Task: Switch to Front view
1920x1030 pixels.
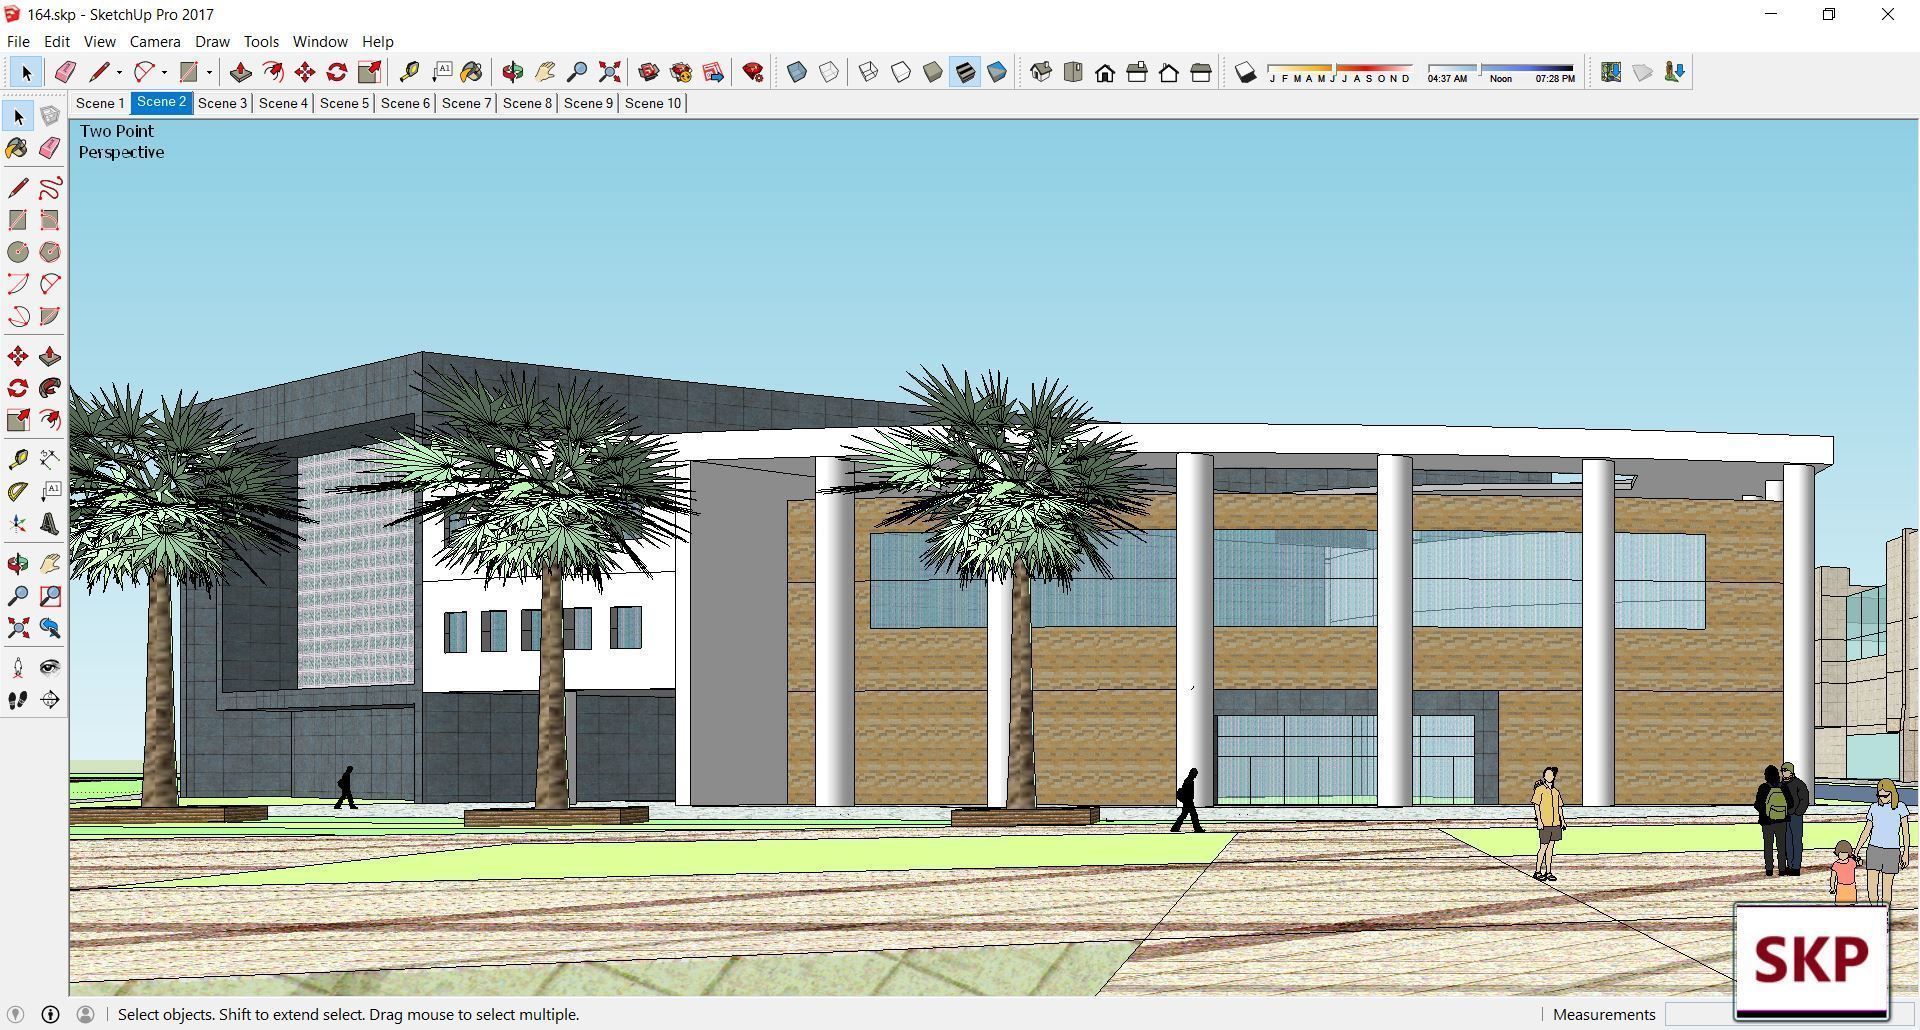Action: coord(1105,72)
